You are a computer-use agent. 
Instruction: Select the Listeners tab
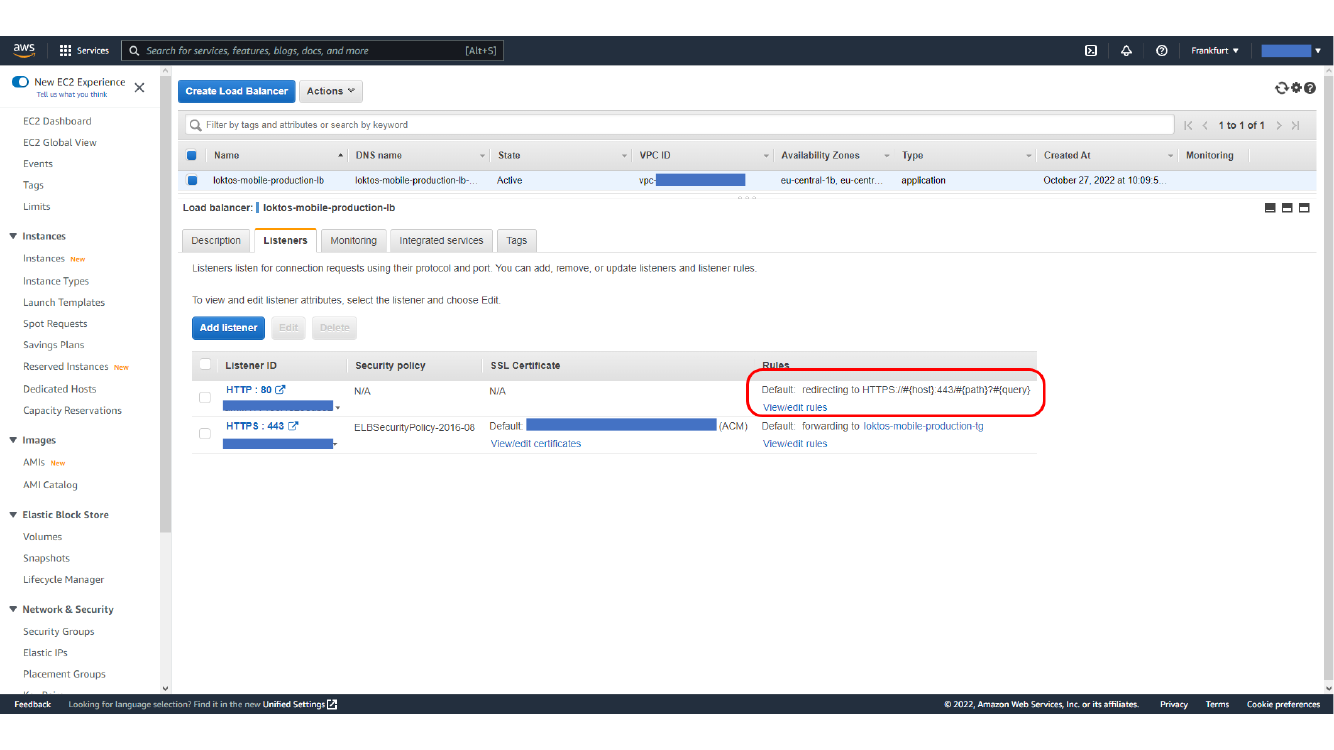(x=285, y=240)
